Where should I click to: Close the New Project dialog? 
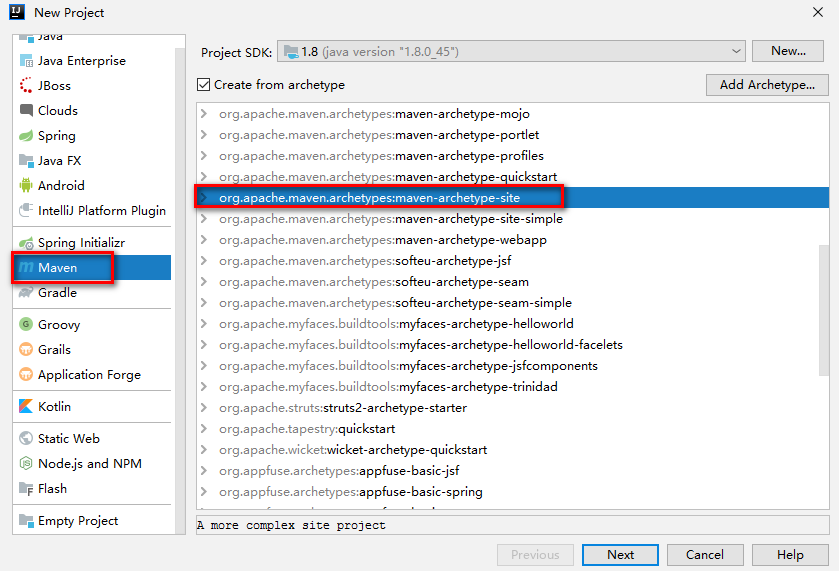[818, 12]
